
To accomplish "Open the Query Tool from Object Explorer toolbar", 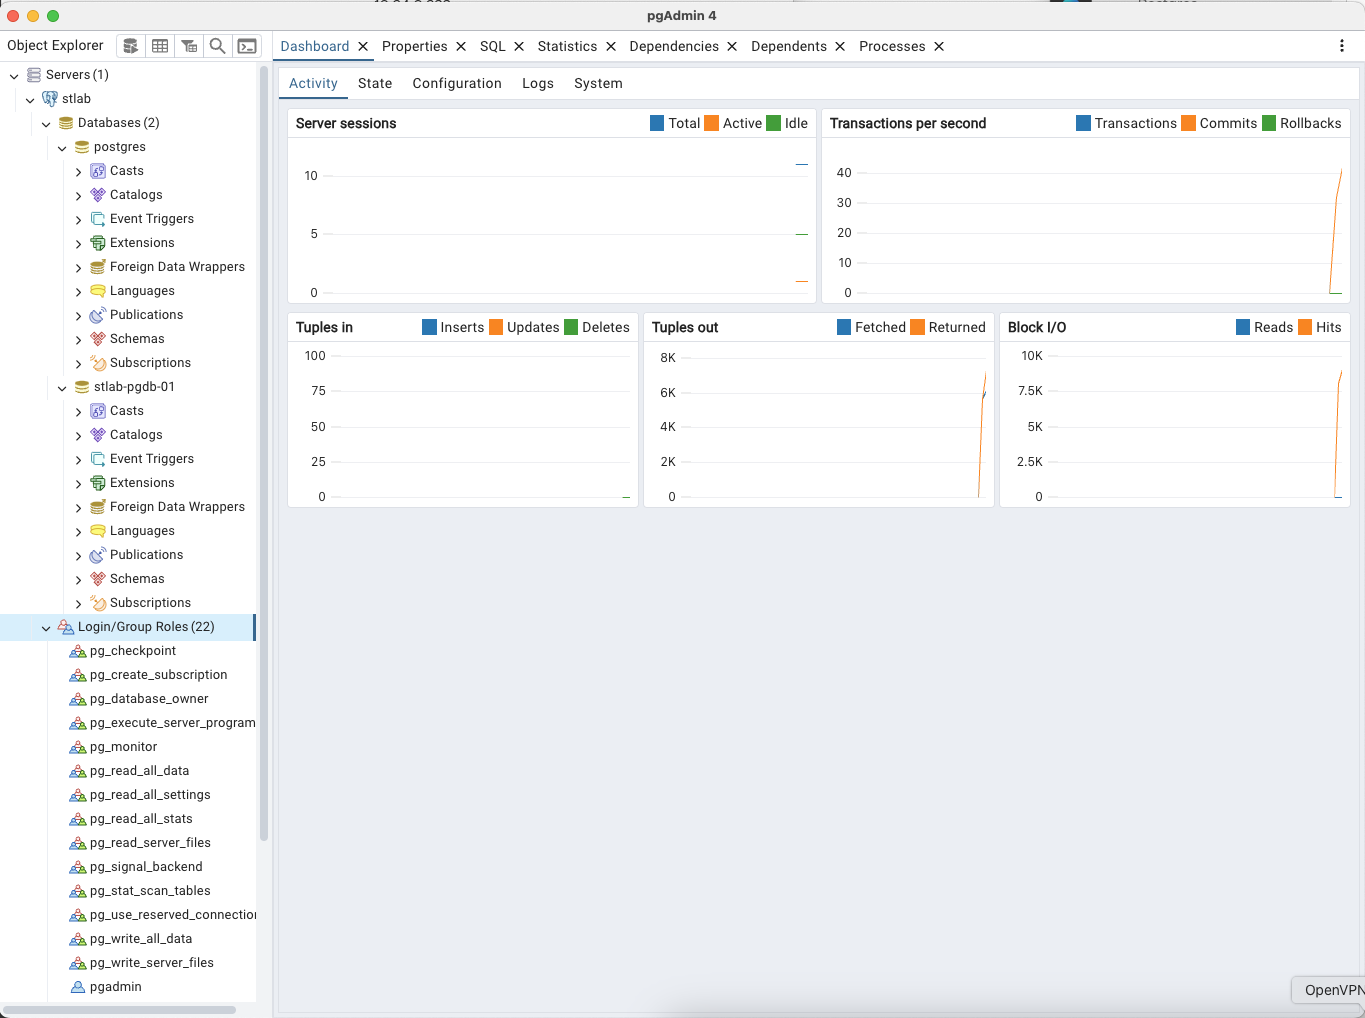I will [130, 46].
